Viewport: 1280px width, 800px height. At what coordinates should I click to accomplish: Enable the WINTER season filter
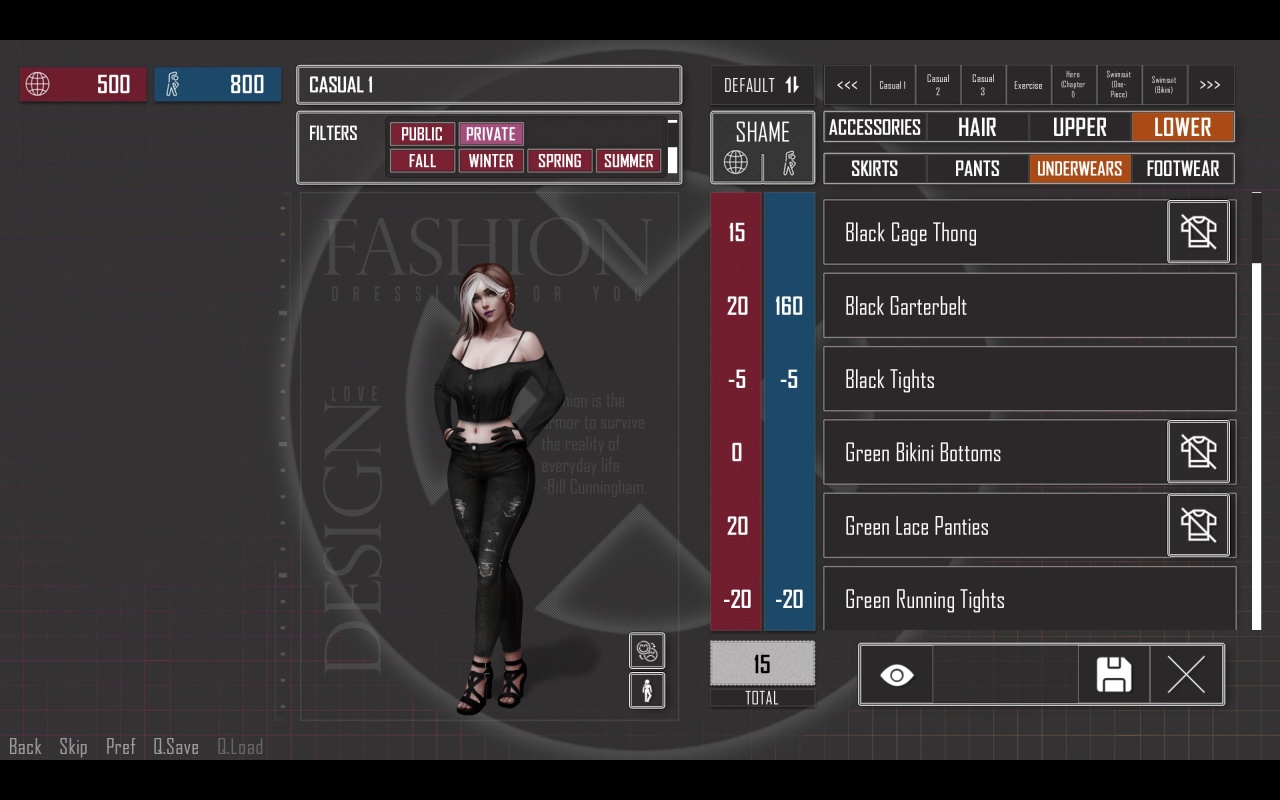point(491,161)
